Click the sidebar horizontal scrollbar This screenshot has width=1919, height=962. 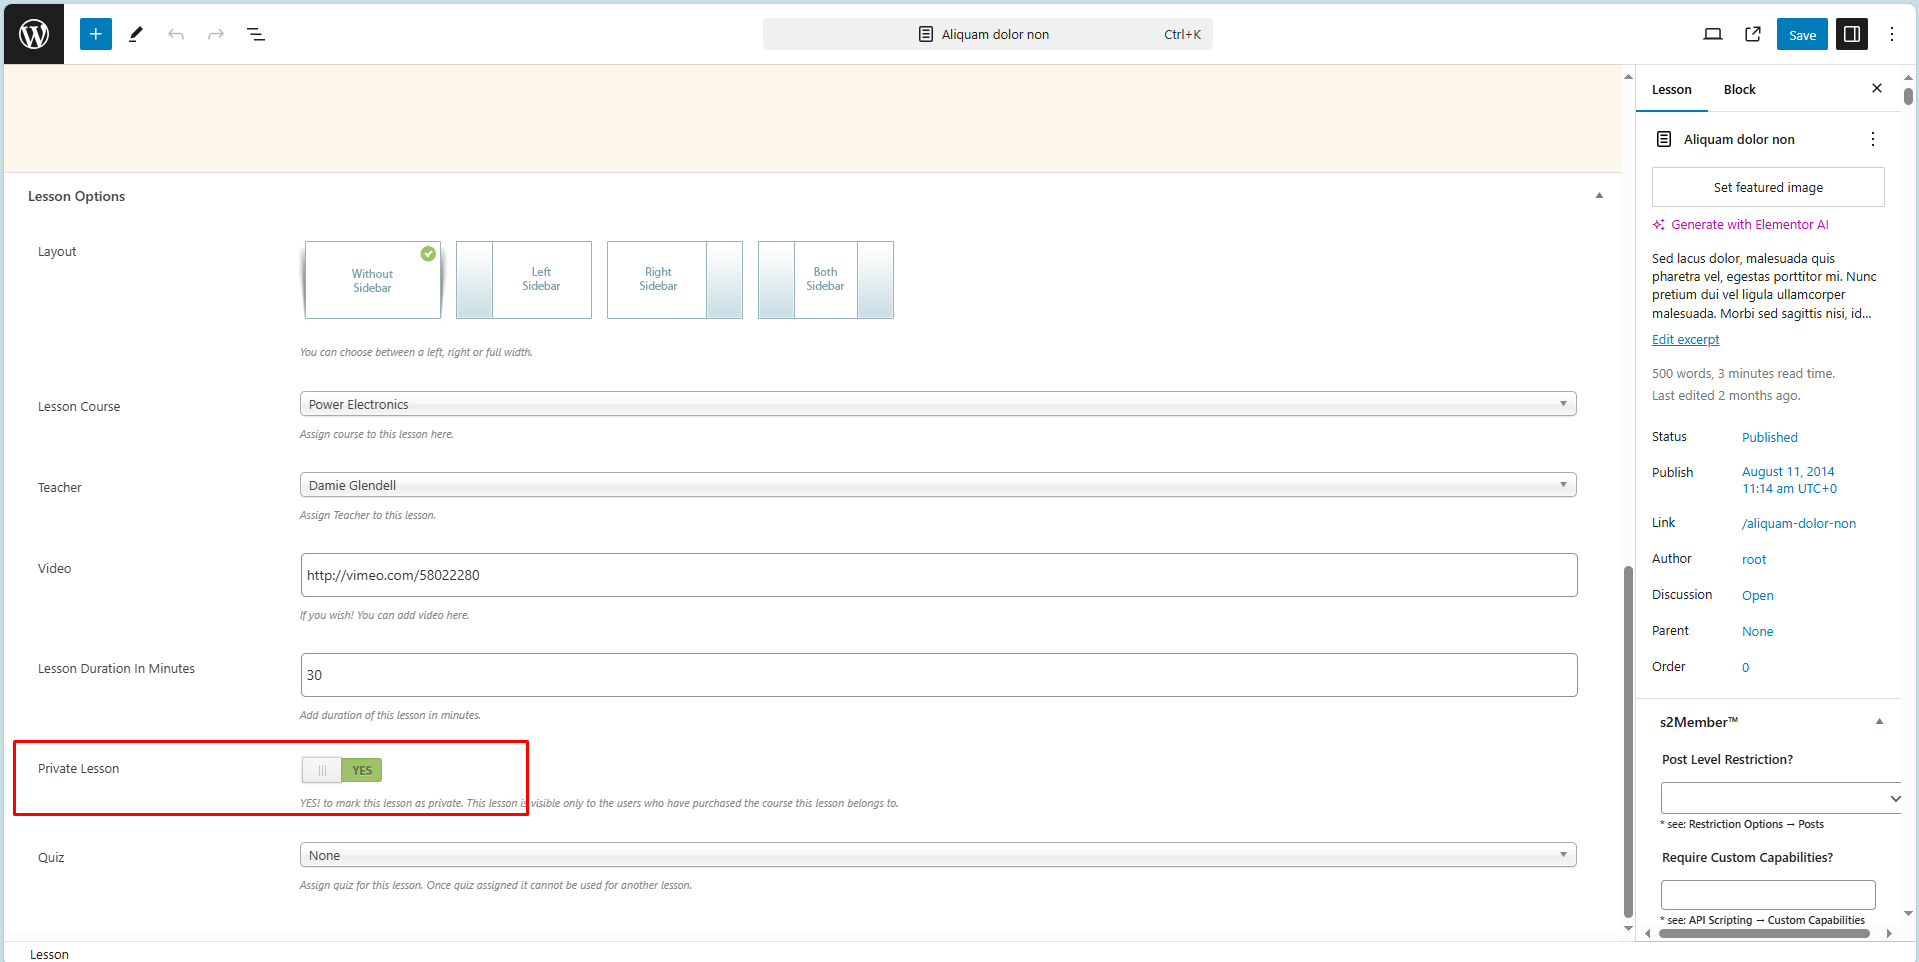pos(1764,933)
